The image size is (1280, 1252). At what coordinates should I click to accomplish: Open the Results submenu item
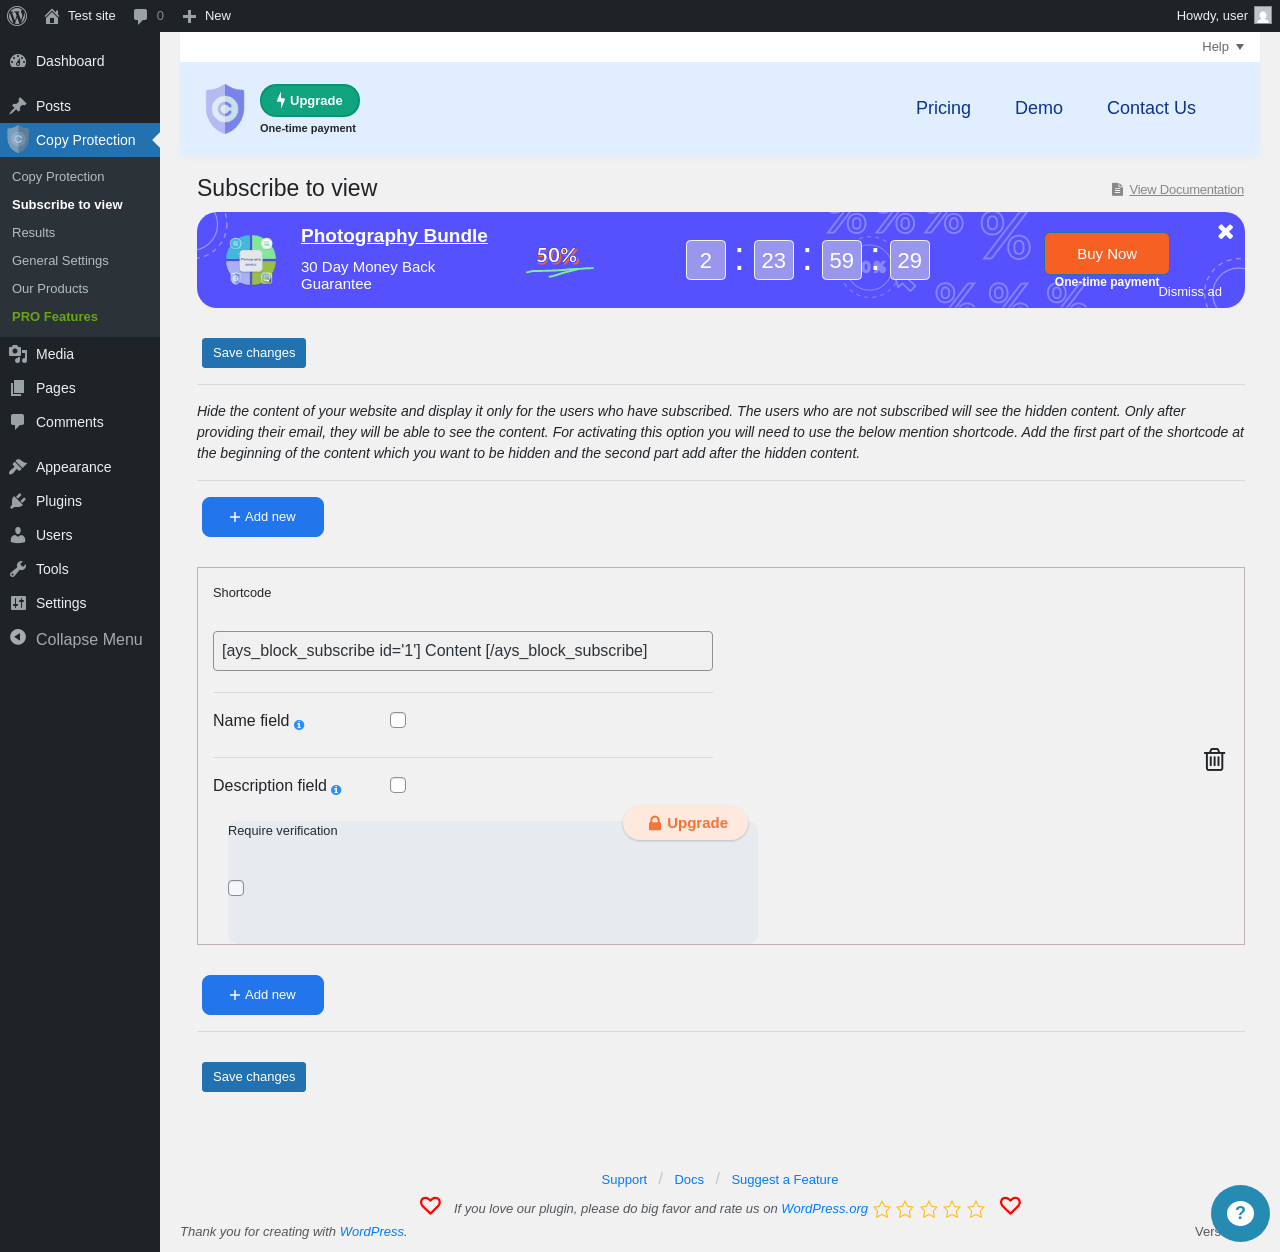(x=34, y=232)
